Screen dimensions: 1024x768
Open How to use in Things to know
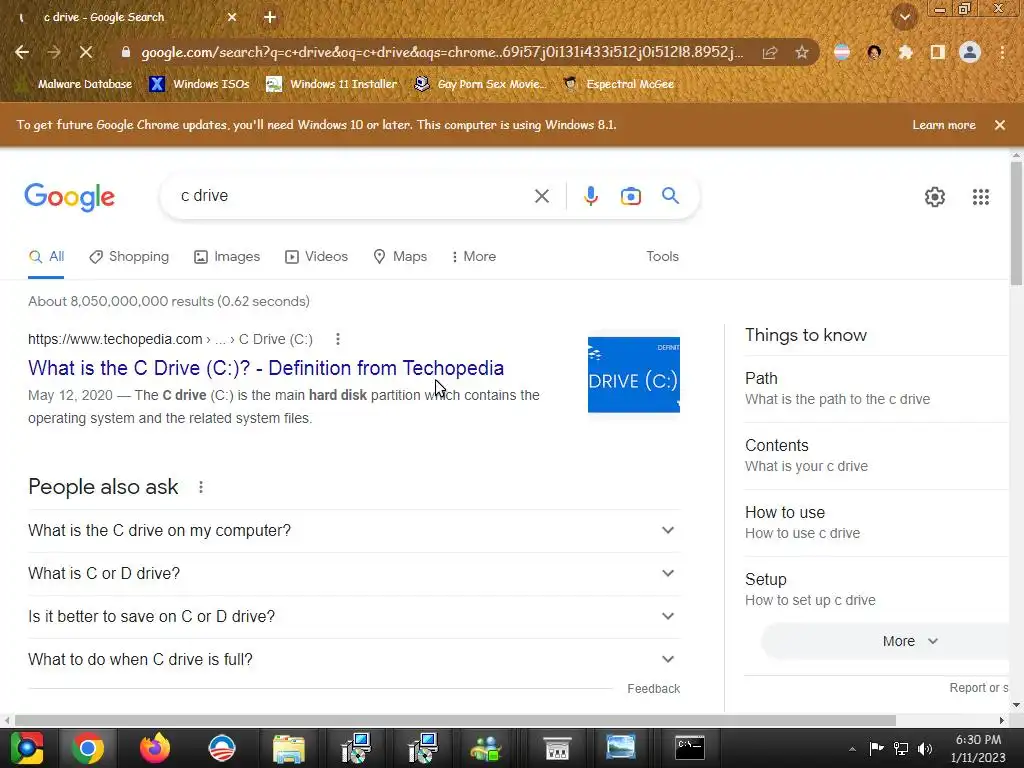coord(876,522)
